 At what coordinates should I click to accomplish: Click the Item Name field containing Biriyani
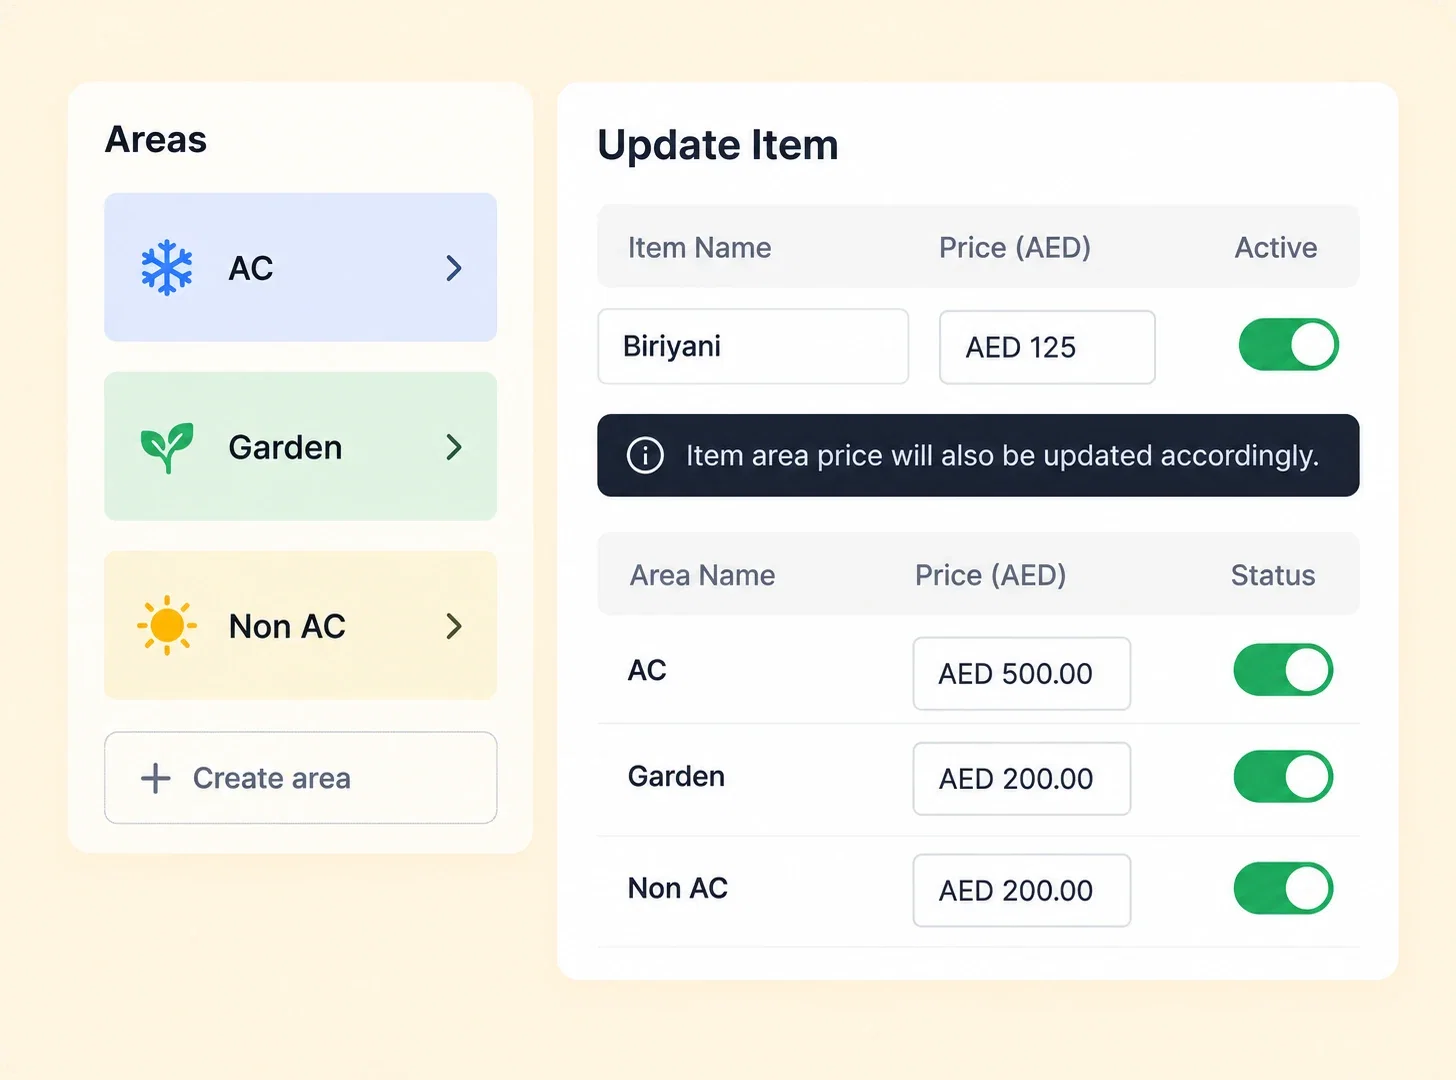pyautogui.click(x=753, y=346)
